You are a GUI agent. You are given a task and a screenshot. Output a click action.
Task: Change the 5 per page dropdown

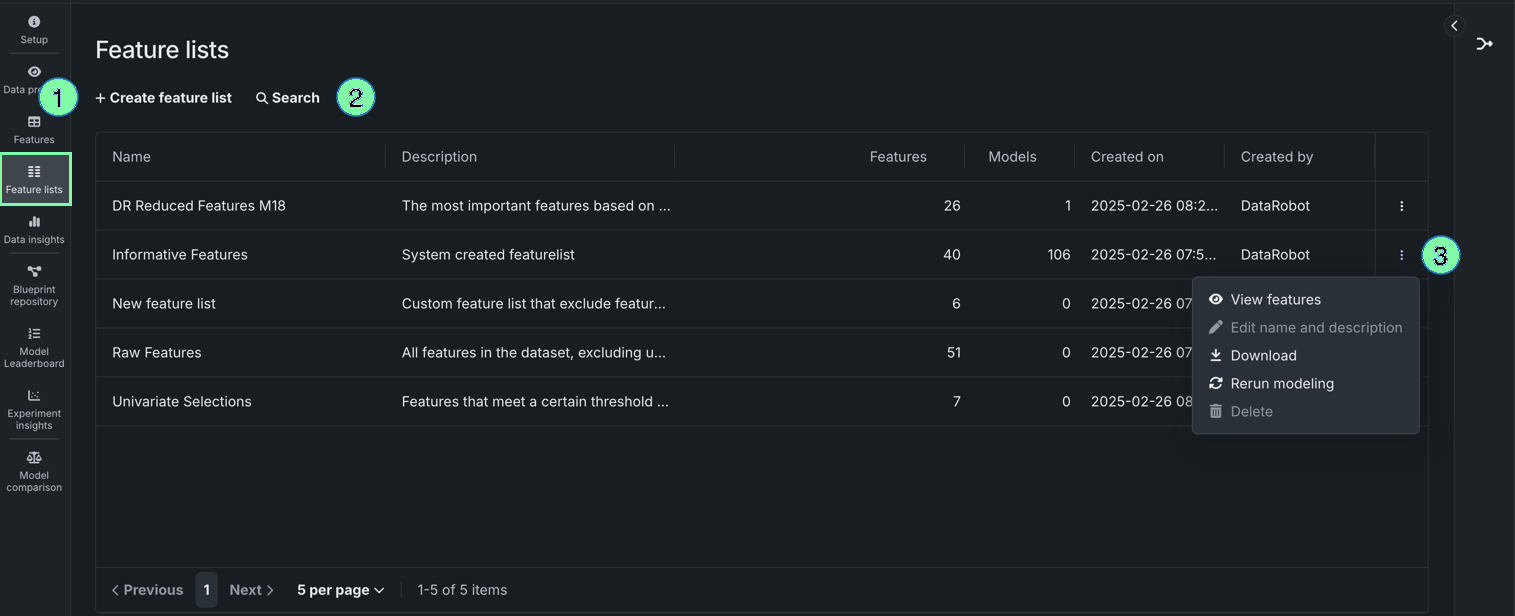point(340,590)
